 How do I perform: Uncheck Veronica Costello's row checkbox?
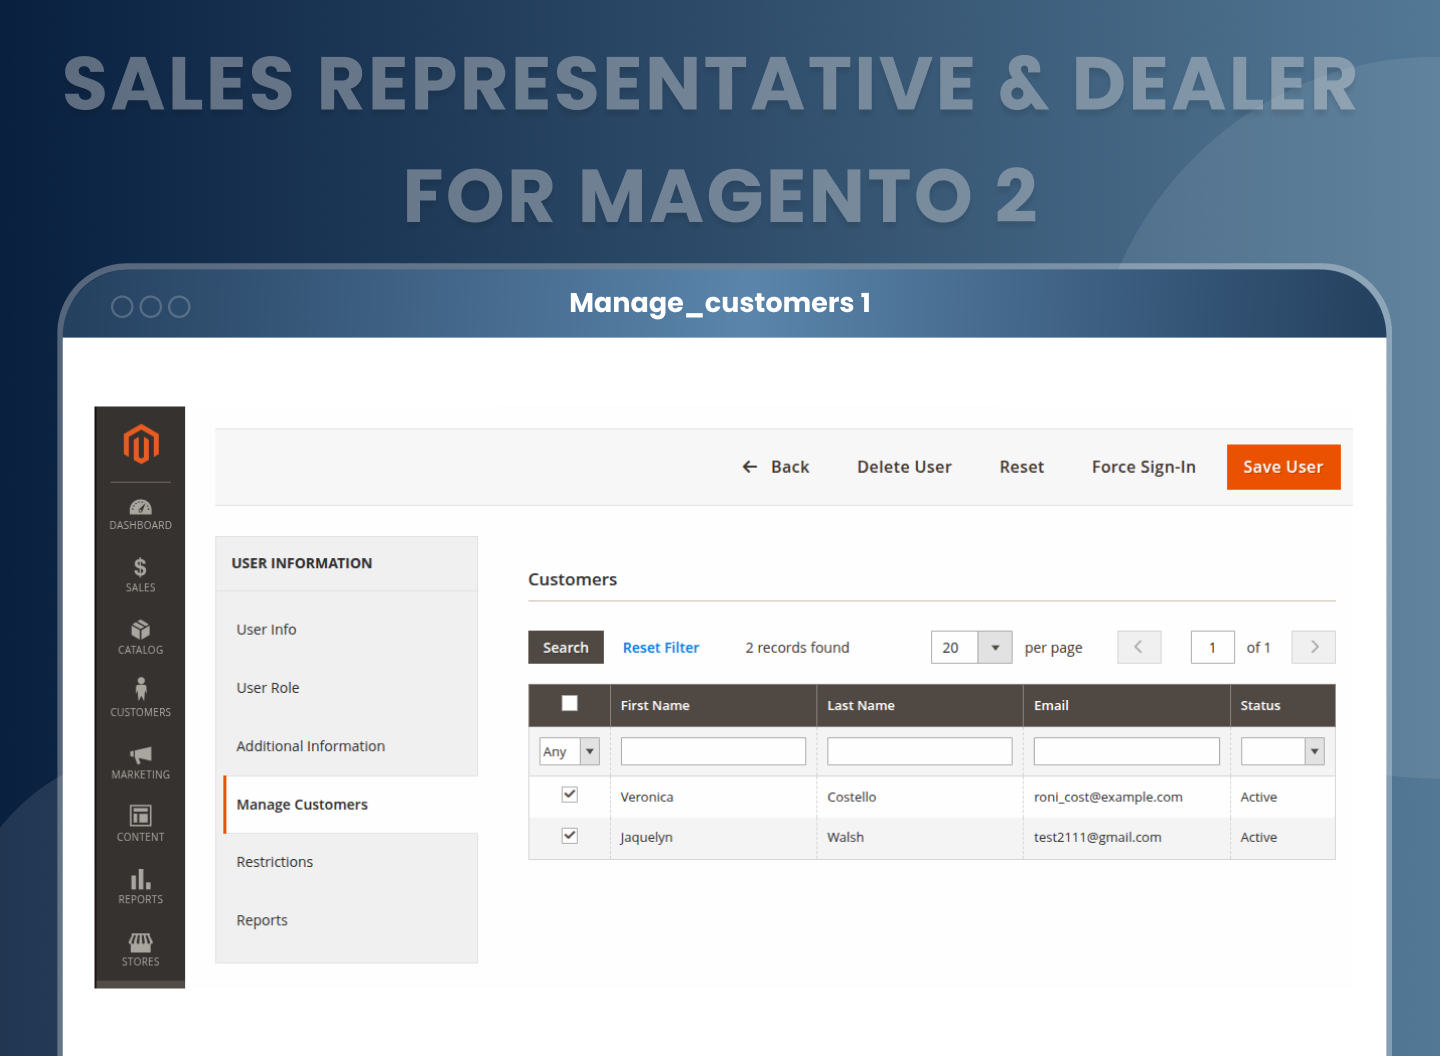(x=569, y=794)
